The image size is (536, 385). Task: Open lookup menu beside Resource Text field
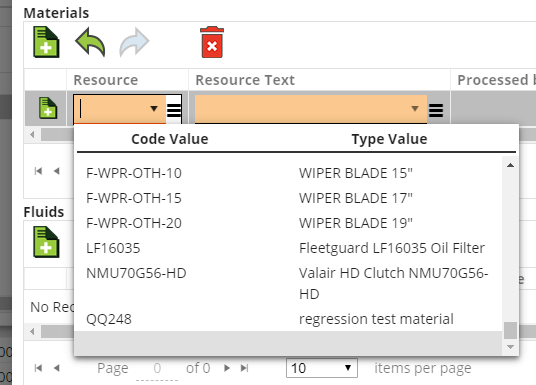(x=436, y=110)
